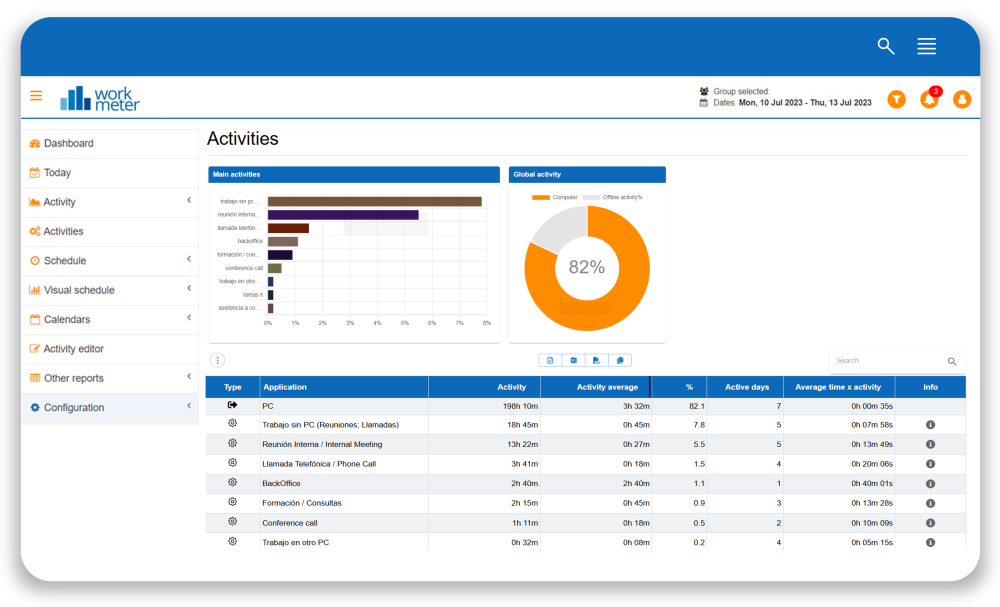Collapse the left navigation with hamburger icon
This screenshot has height=607, width=1000.
(x=36, y=95)
